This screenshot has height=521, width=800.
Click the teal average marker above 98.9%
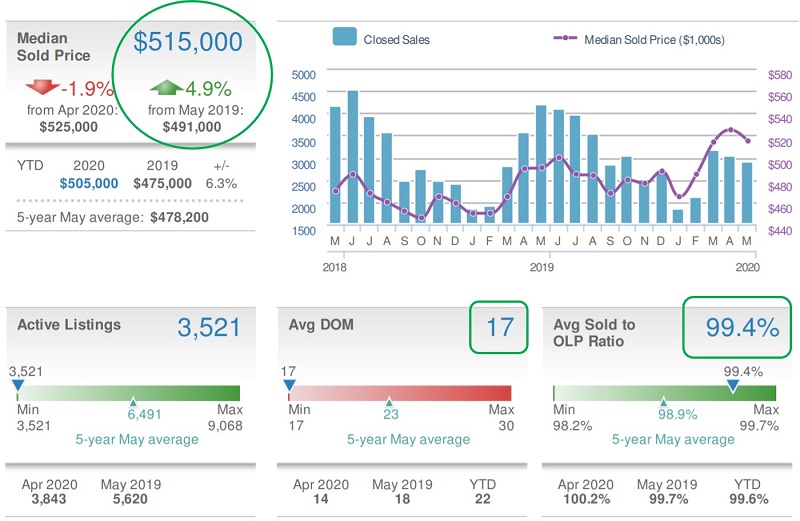(x=663, y=400)
